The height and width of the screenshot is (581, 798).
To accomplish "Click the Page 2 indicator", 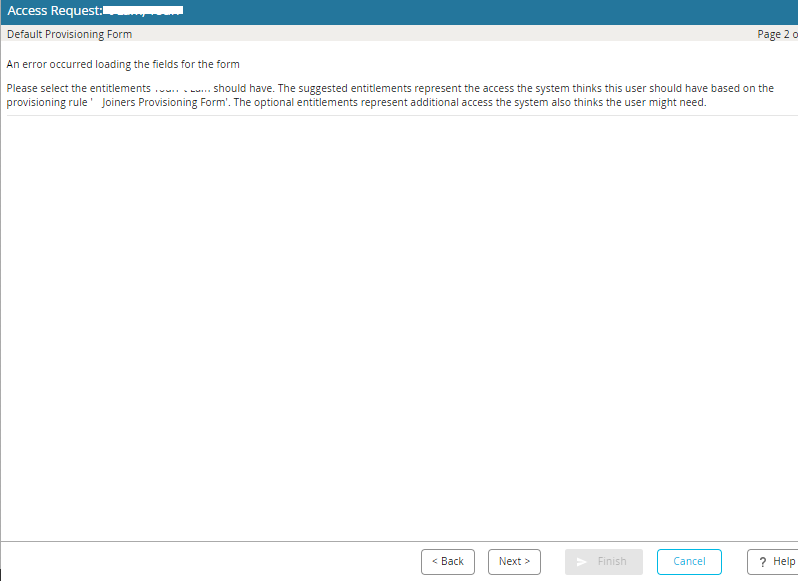I will [777, 34].
